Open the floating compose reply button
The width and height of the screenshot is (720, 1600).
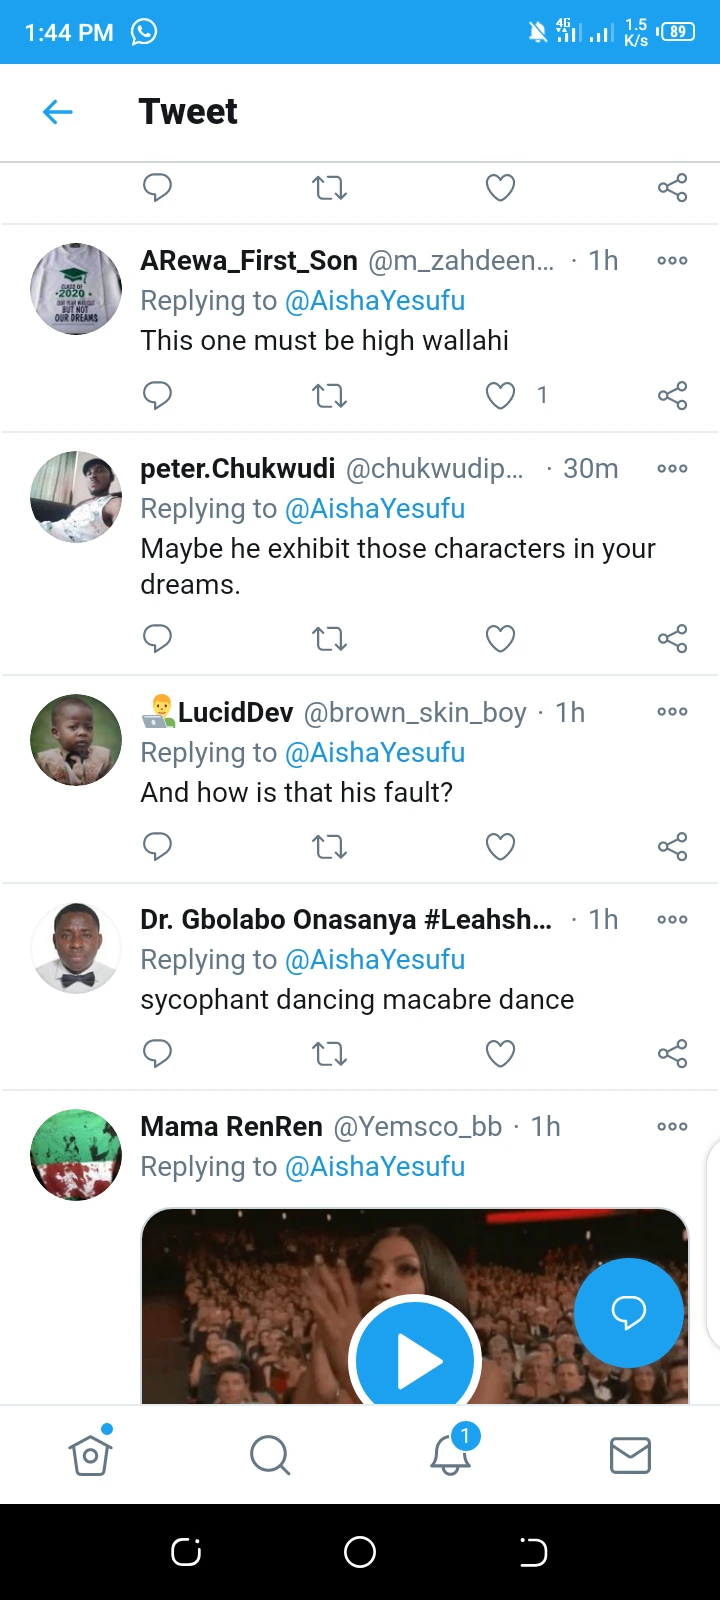click(x=628, y=1312)
